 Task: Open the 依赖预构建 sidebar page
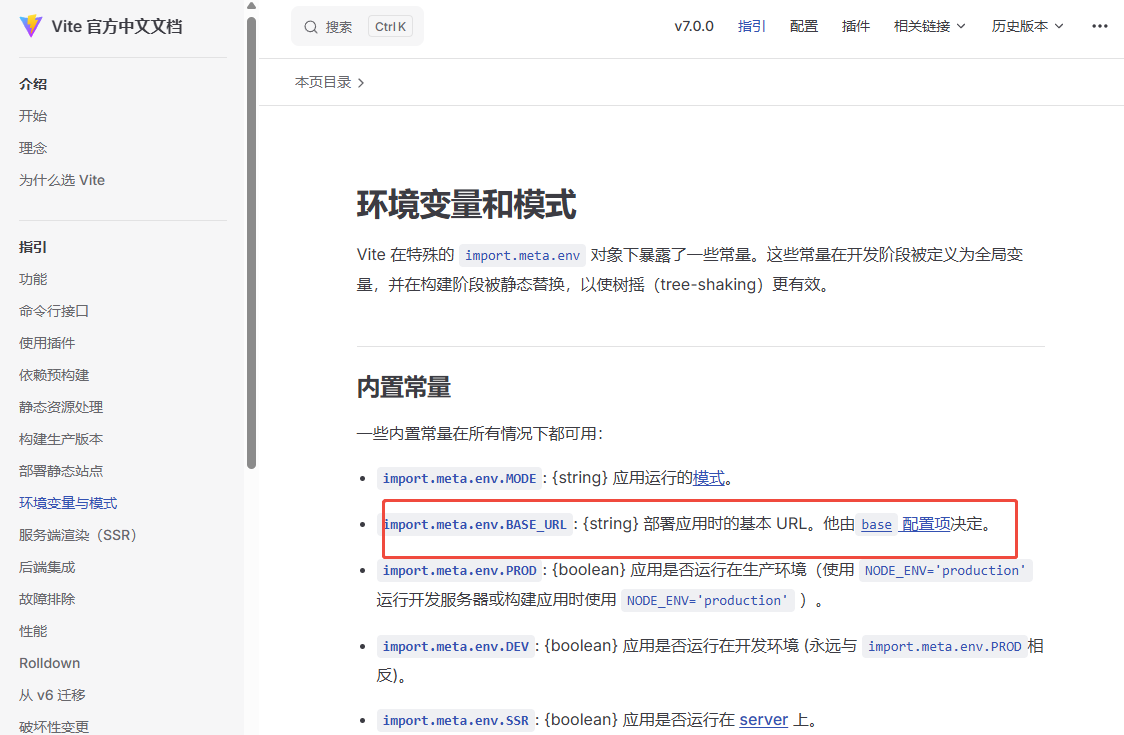pos(54,376)
